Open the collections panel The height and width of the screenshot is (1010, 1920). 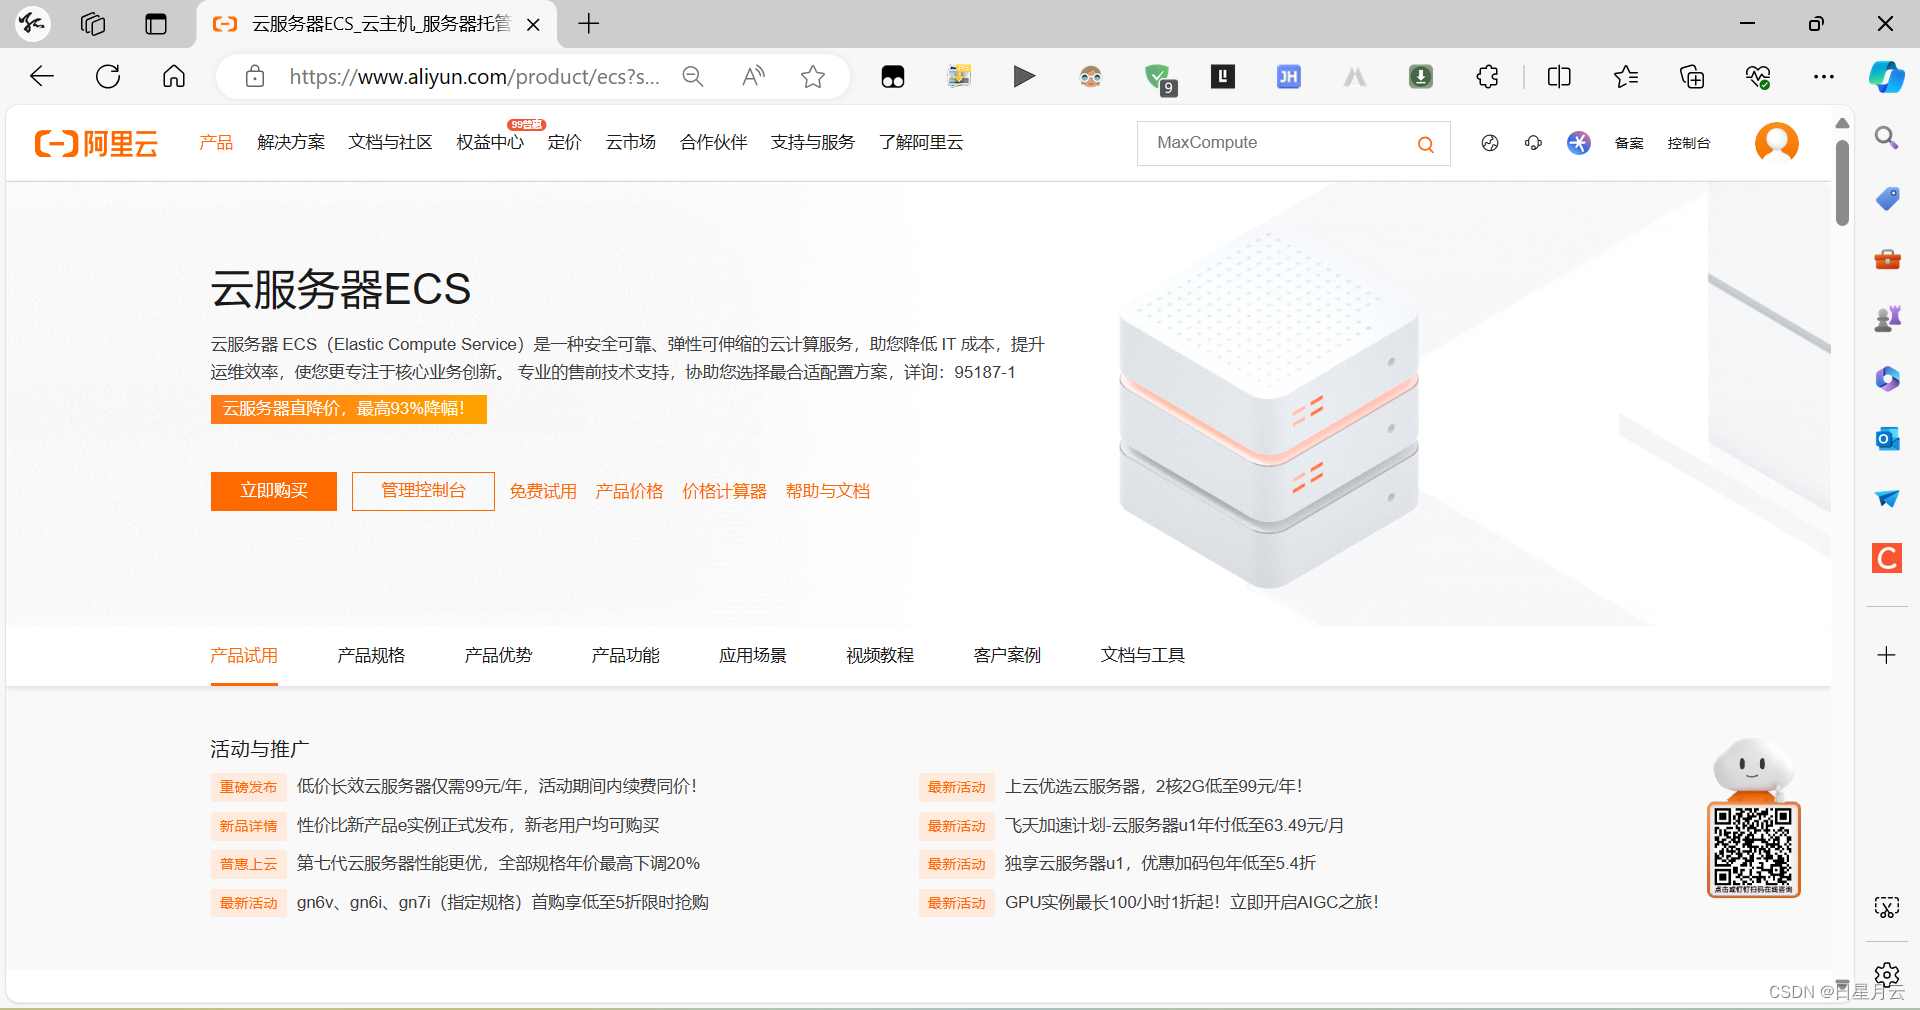pyautogui.click(x=1692, y=77)
